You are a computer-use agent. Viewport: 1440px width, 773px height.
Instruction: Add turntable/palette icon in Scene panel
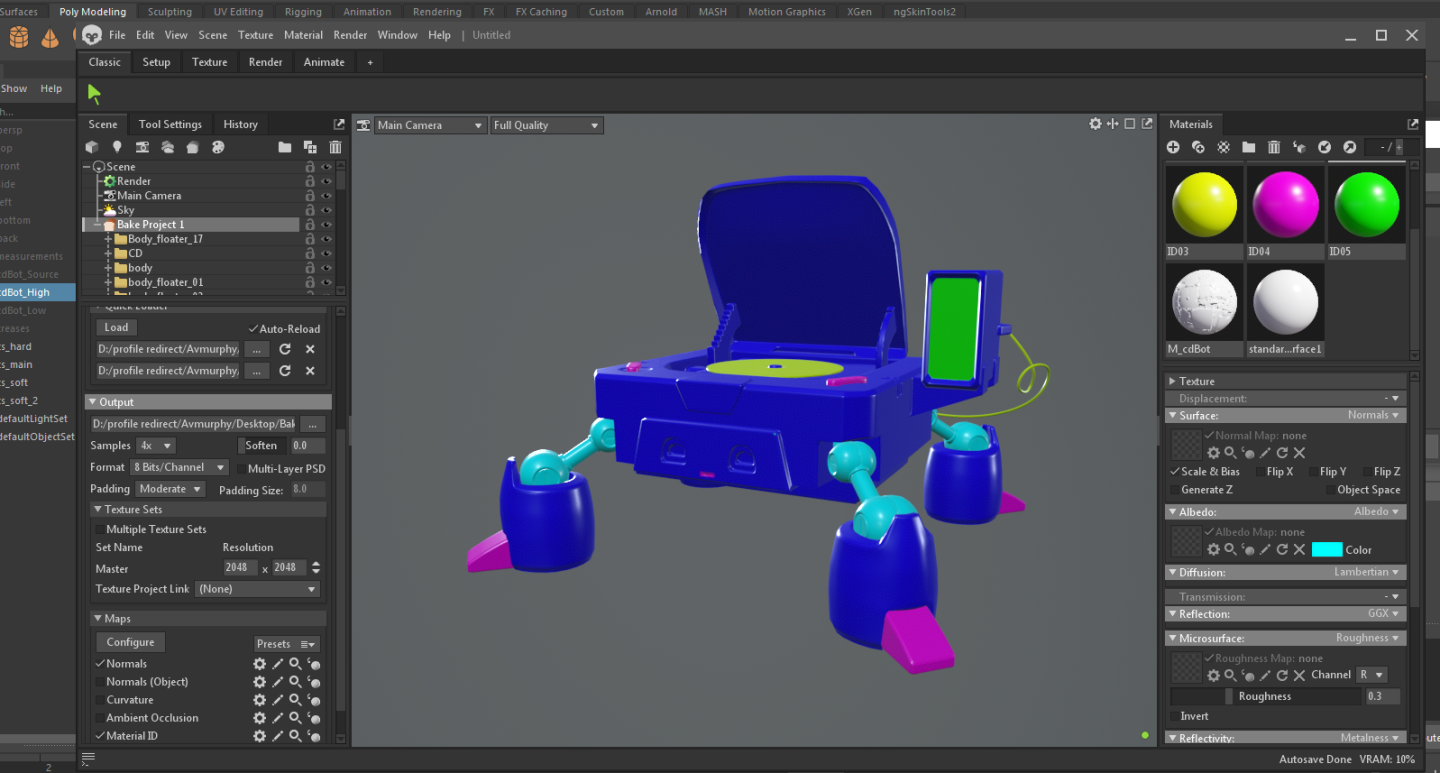217,147
